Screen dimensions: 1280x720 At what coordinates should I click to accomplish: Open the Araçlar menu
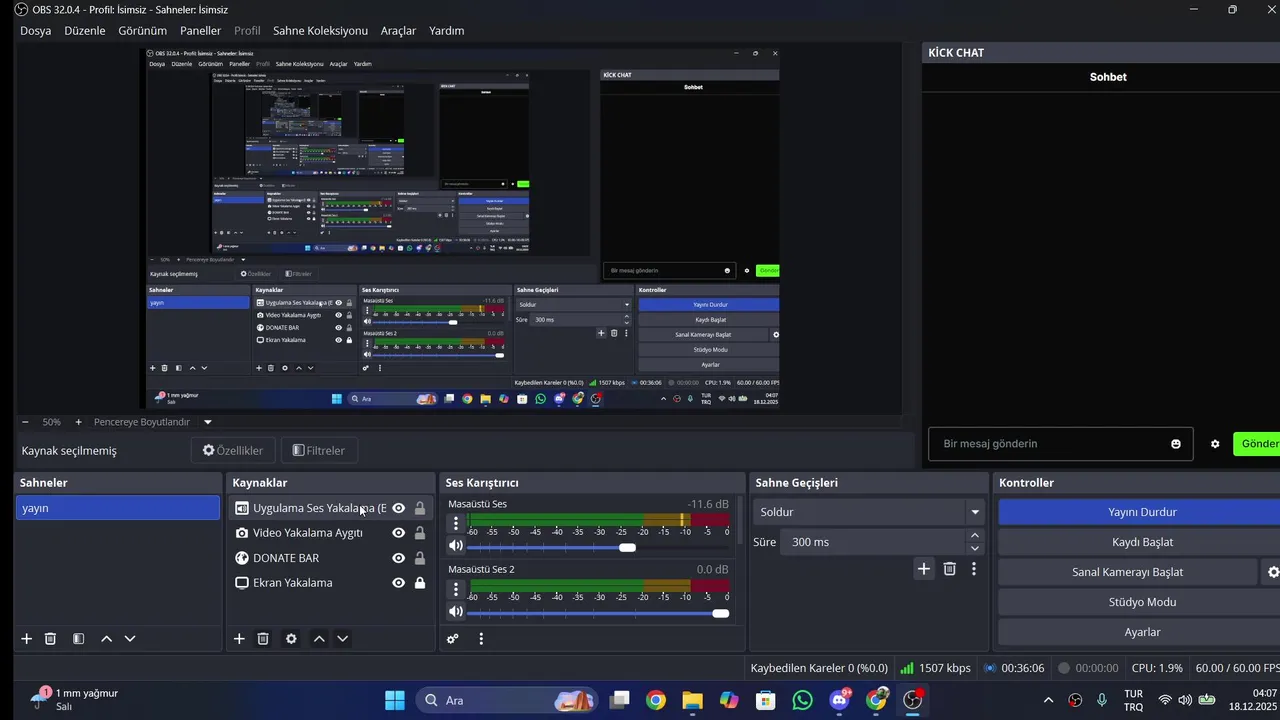pos(398,31)
